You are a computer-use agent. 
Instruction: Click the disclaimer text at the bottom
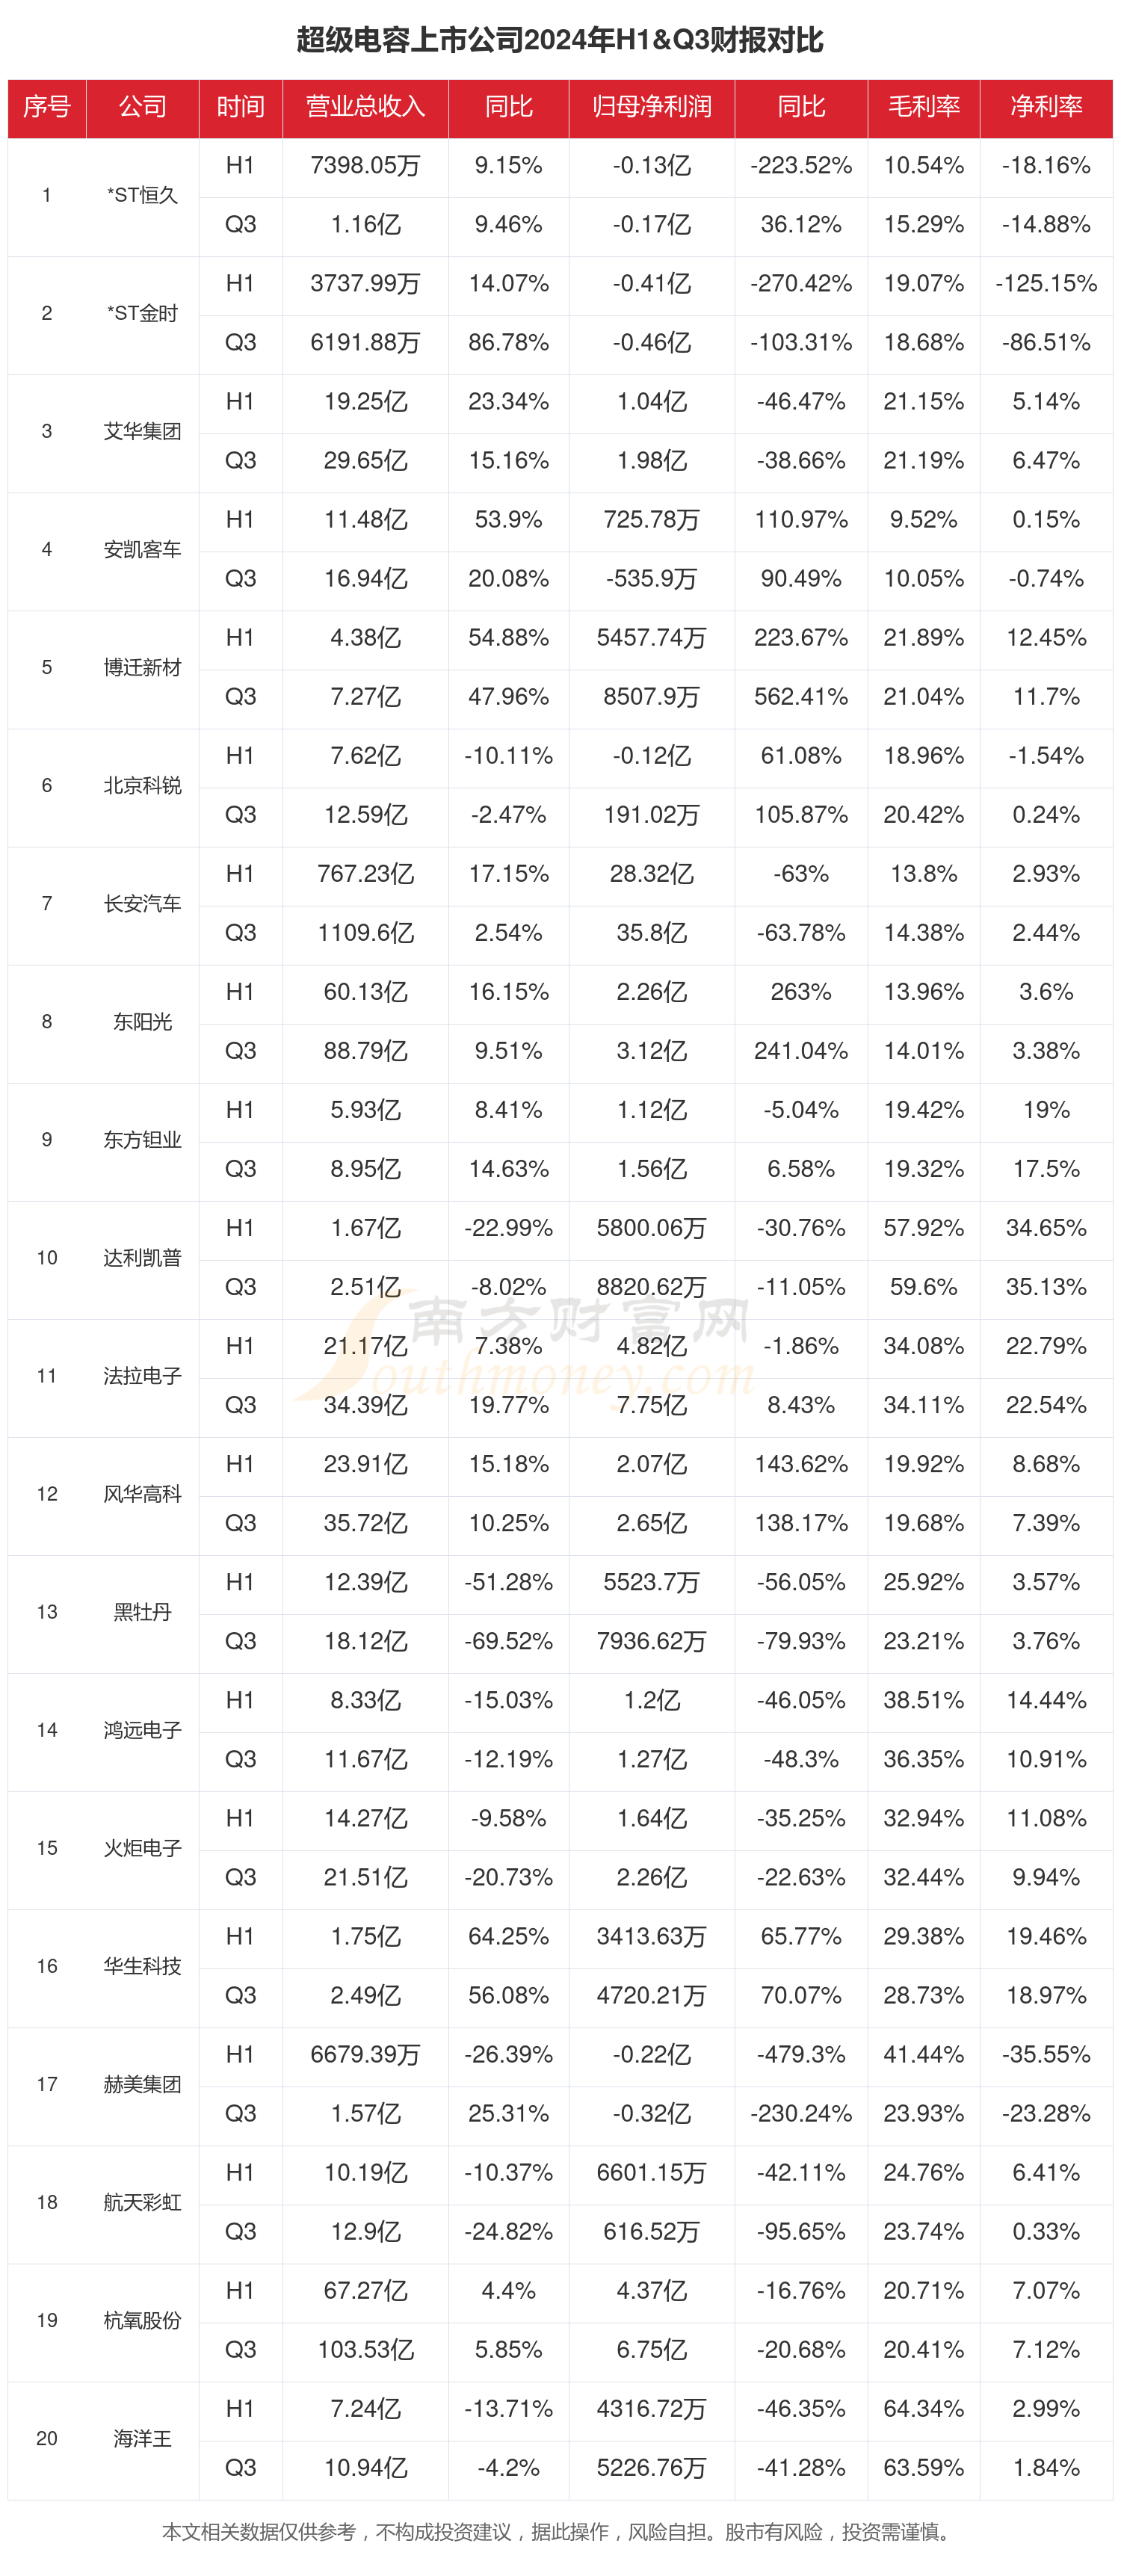556,2531
